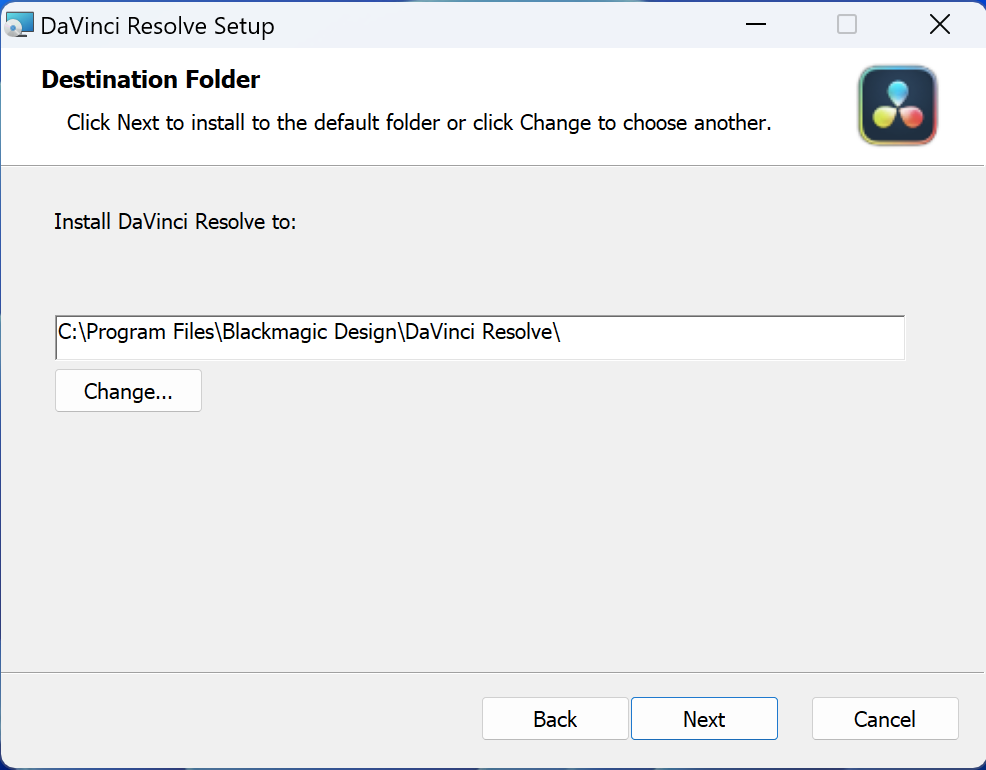Viewport: 986px width, 770px height.
Task: Minimize the DaVinci Resolve Setup window
Action: pos(753,25)
